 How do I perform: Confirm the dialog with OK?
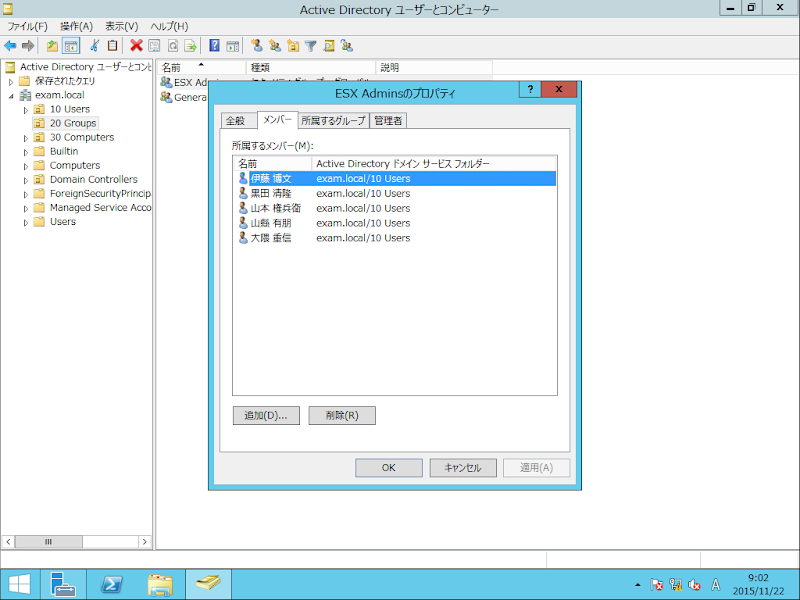pos(389,468)
